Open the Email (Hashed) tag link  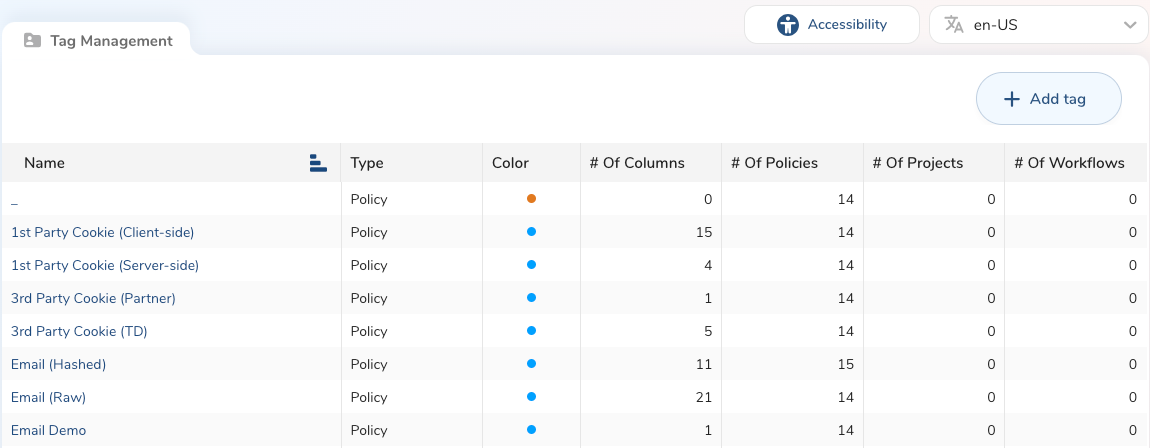coord(58,364)
